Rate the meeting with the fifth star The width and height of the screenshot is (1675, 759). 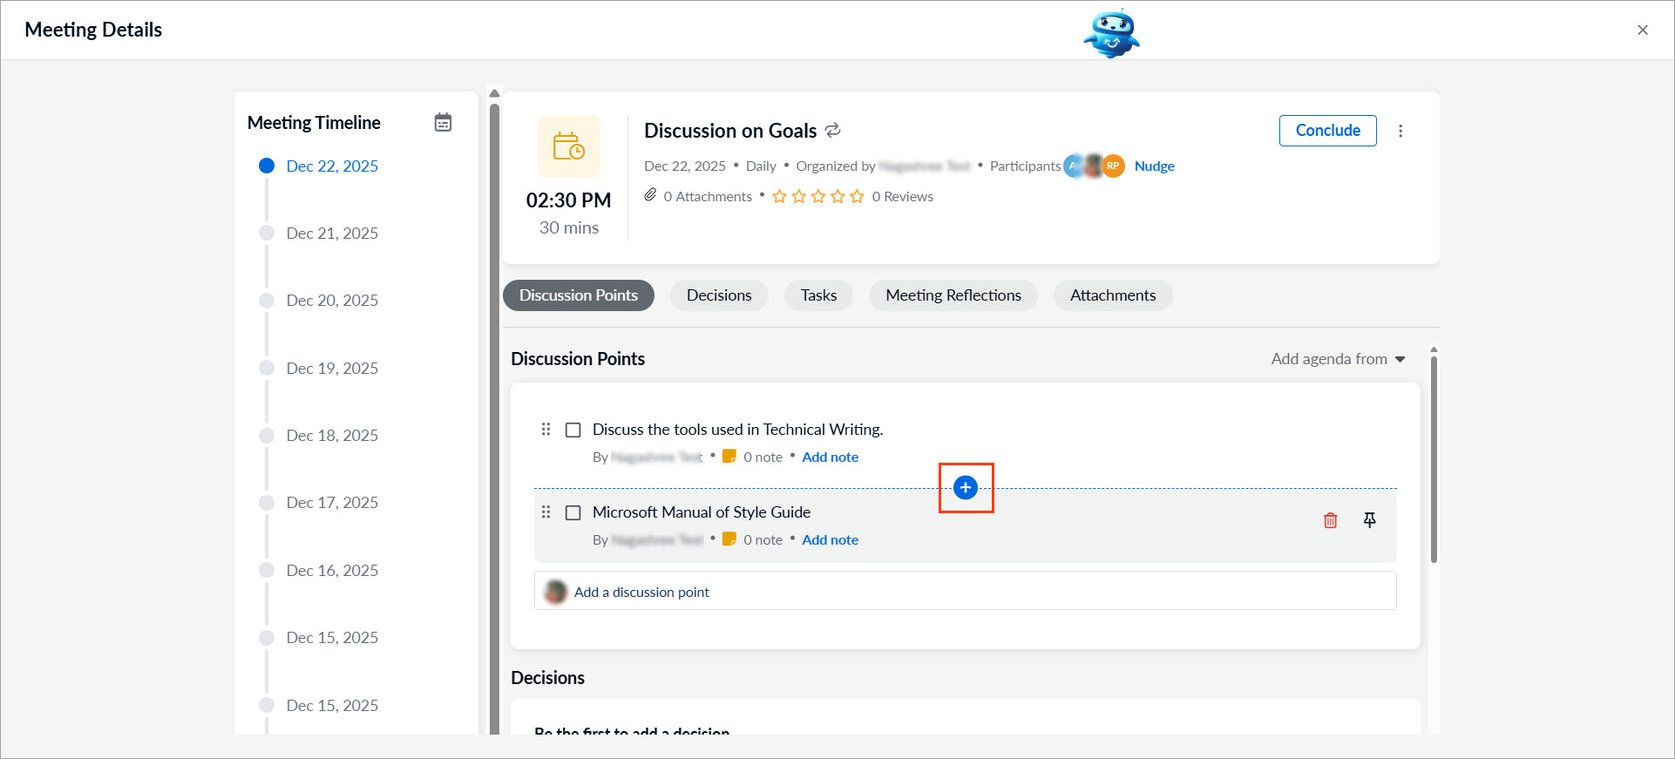[857, 196]
